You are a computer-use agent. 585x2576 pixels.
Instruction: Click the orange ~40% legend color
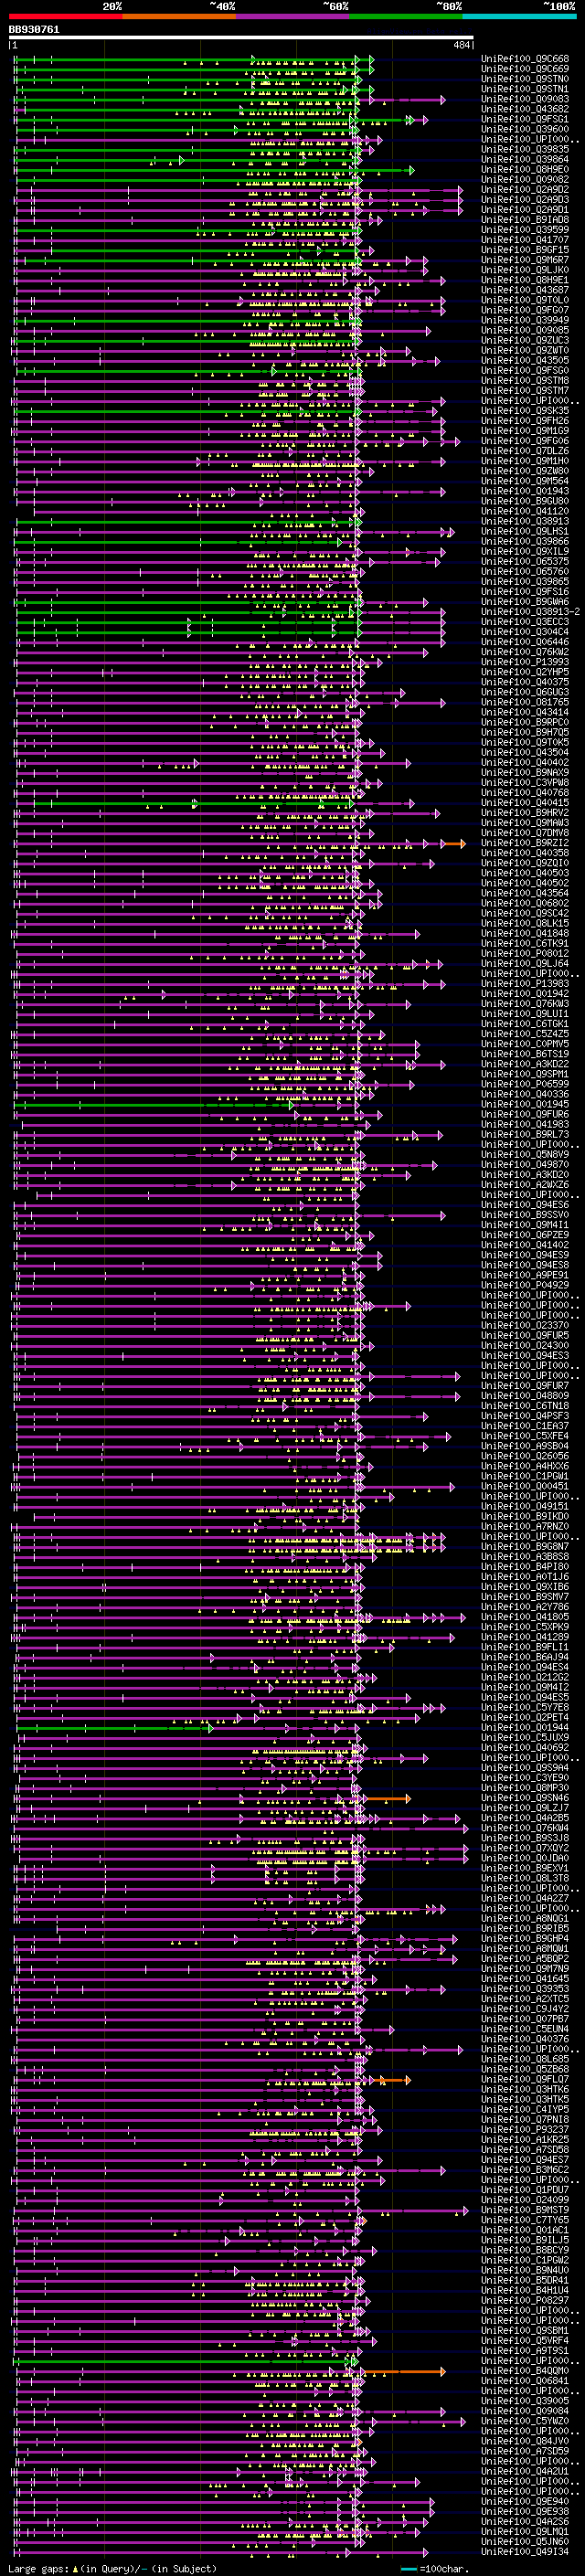(179, 16)
